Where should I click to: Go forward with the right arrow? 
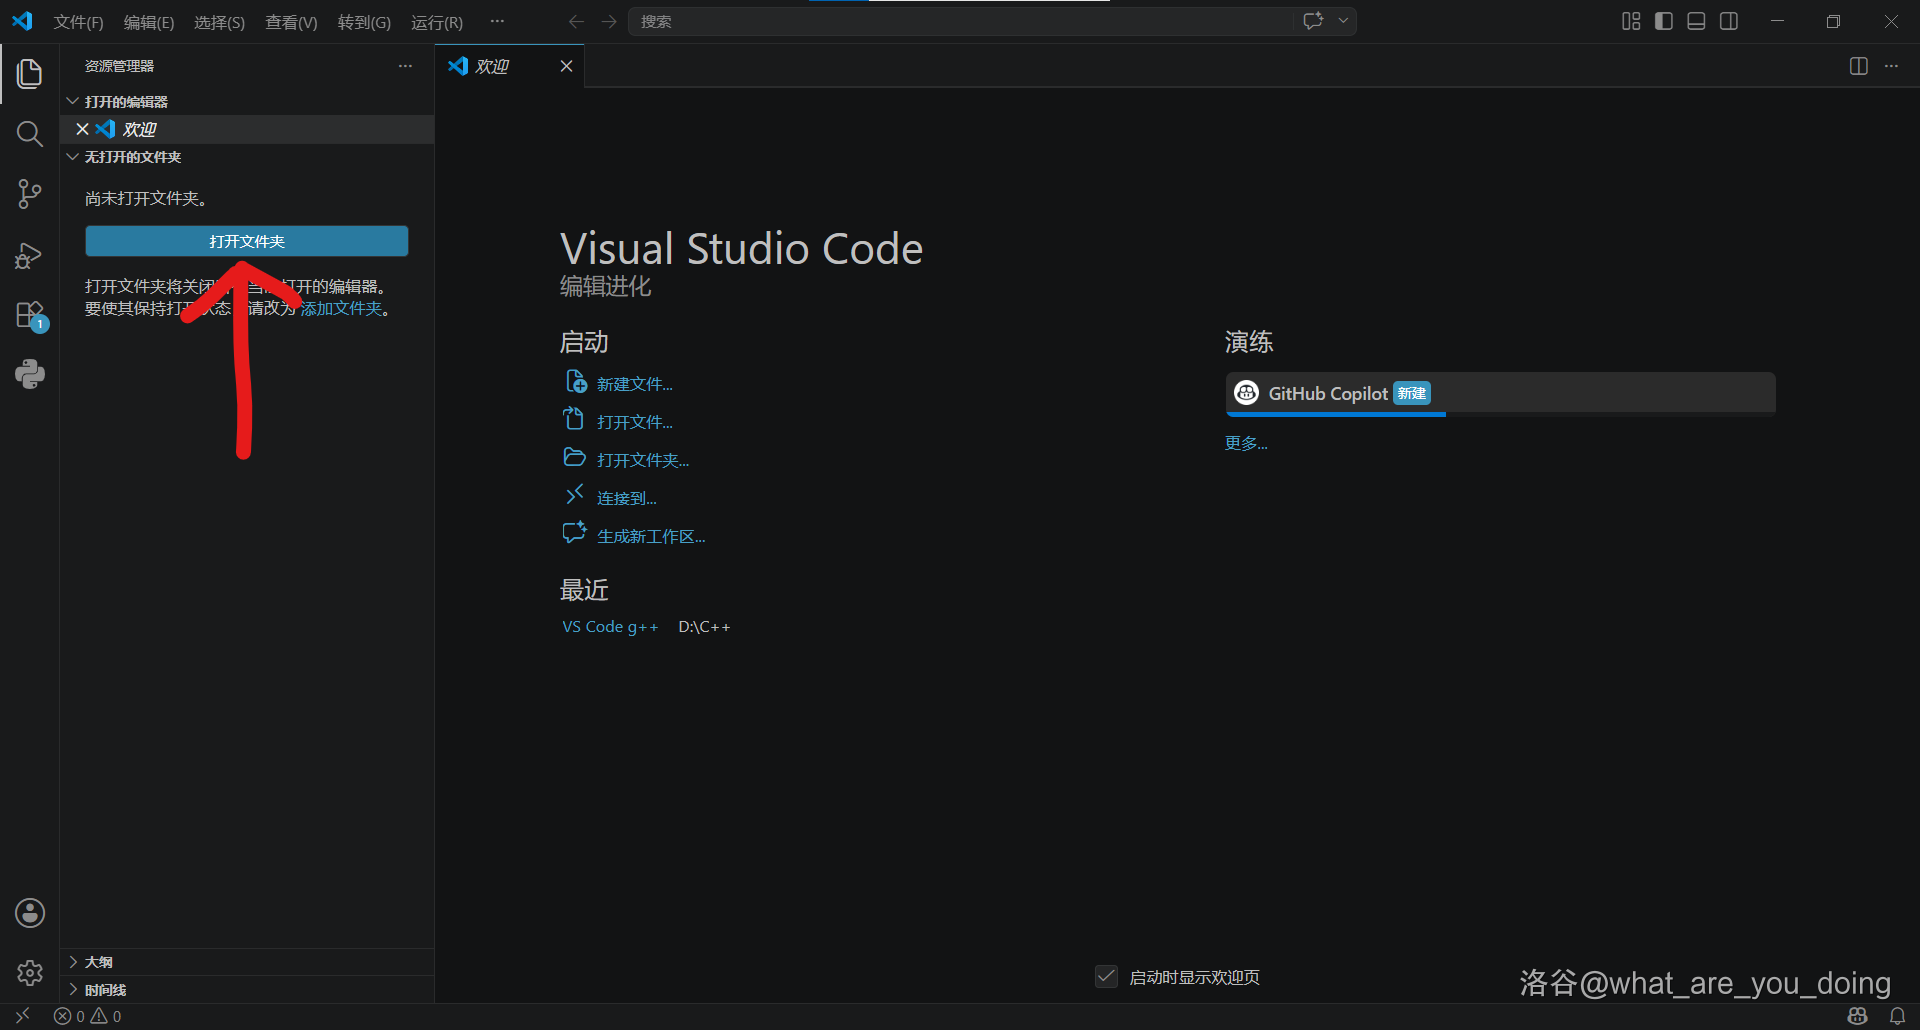coord(609,21)
